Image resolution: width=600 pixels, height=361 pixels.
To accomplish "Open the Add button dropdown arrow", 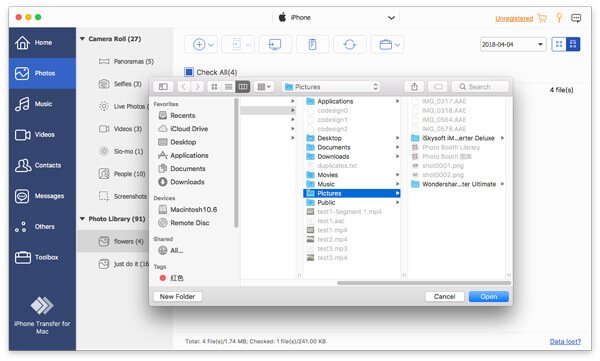I will (210, 45).
